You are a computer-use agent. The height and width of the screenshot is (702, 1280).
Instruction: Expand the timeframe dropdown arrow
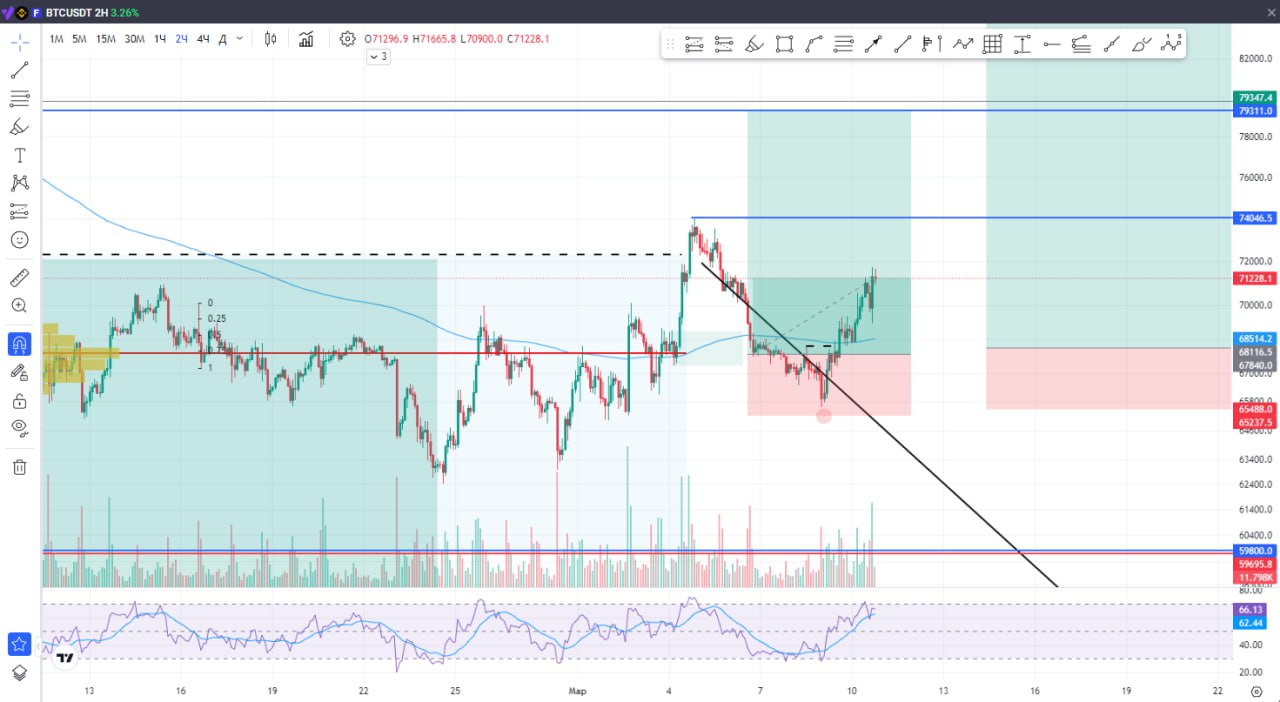click(240, 39)
